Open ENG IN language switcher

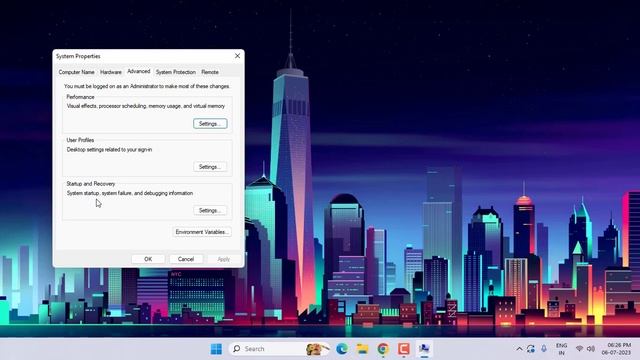[562, 349]
